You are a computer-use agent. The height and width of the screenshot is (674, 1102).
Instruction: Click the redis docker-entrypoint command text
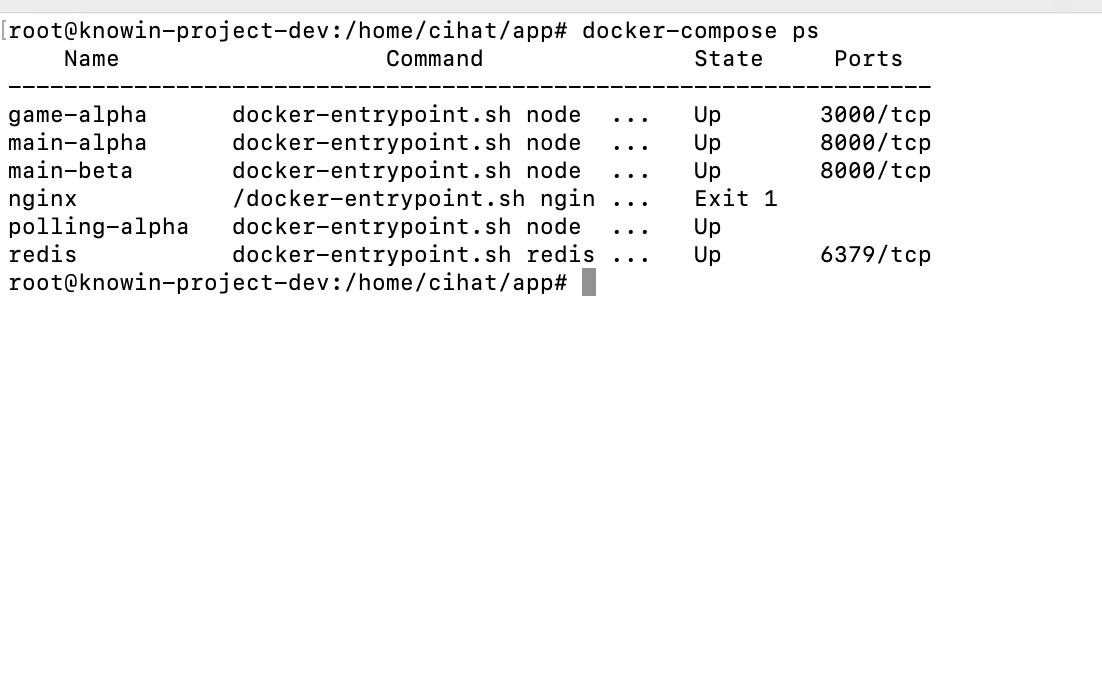(x=413, y=255)
